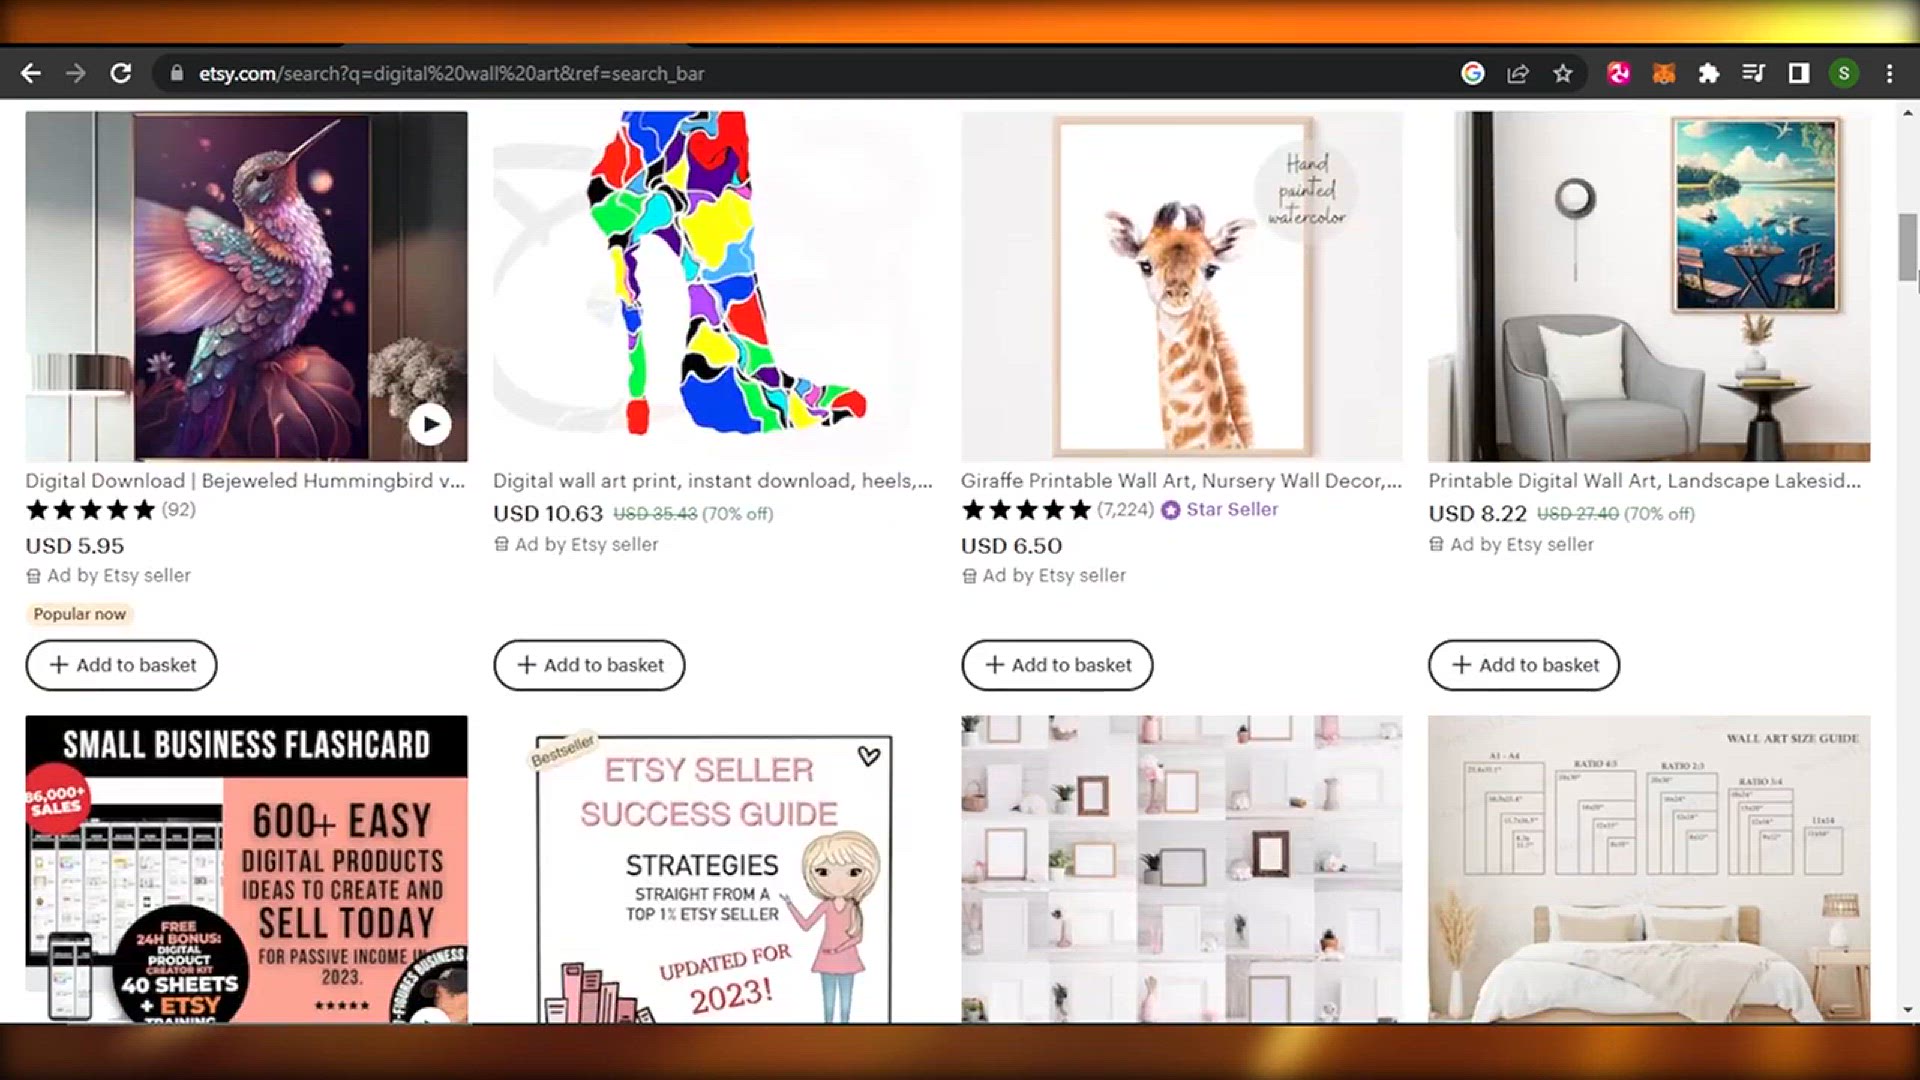Open Landscape Lakeside wall art image
Screen dimensions: 1920x1080
click(1649, 286)
